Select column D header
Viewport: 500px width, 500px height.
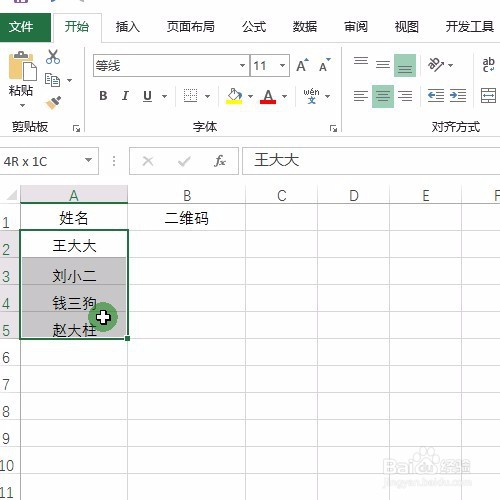354,195
